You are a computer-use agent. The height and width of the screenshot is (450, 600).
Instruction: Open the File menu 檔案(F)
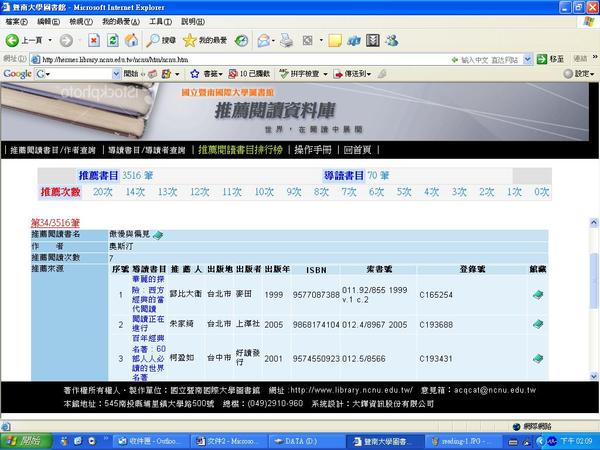(16, 22)
